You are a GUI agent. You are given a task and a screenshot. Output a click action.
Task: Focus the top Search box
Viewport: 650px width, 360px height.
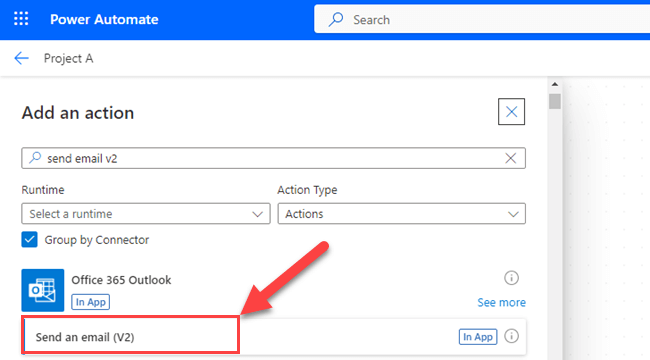(482, 19)
